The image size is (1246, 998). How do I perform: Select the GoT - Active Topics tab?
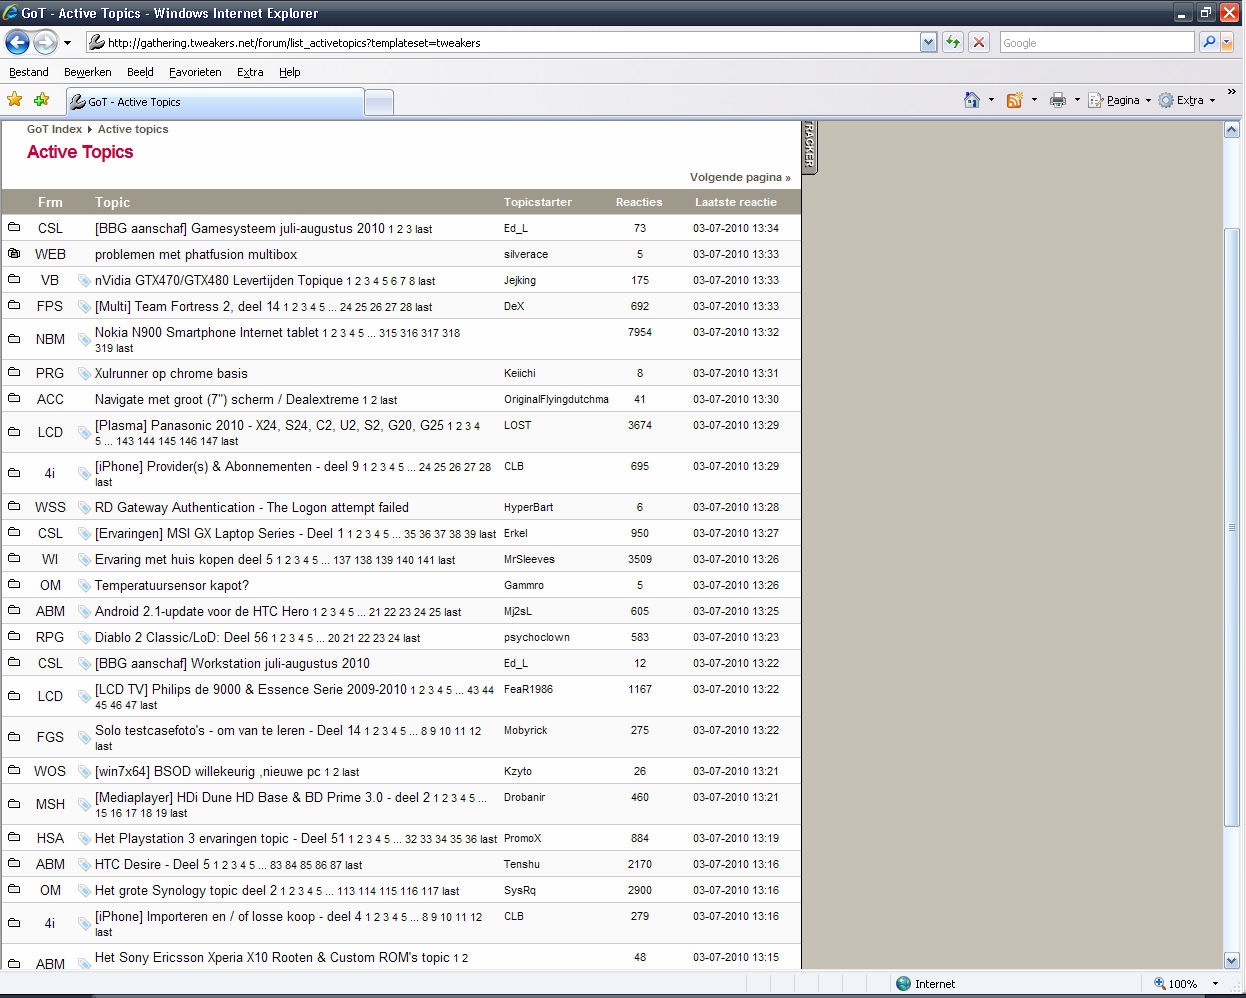(x=214, y=102)
